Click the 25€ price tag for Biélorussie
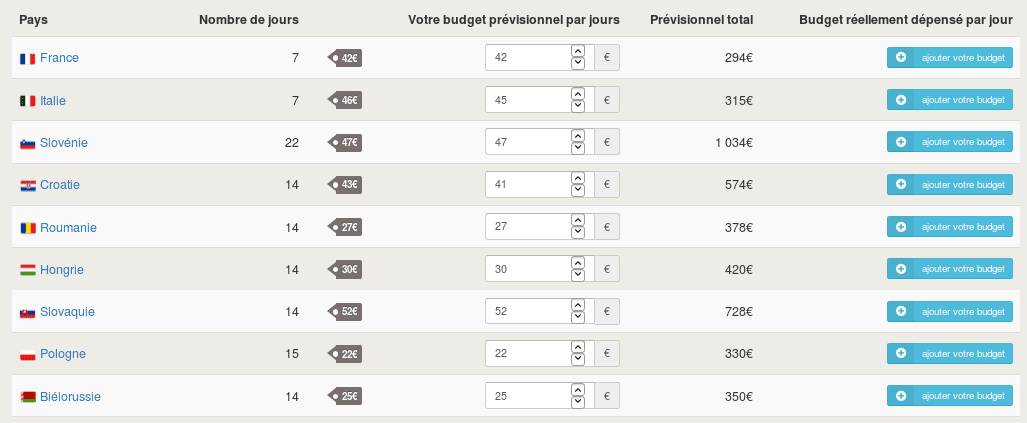Viewport: 1027px width, 423px height. pyautogui.click(x=345, y=397)
